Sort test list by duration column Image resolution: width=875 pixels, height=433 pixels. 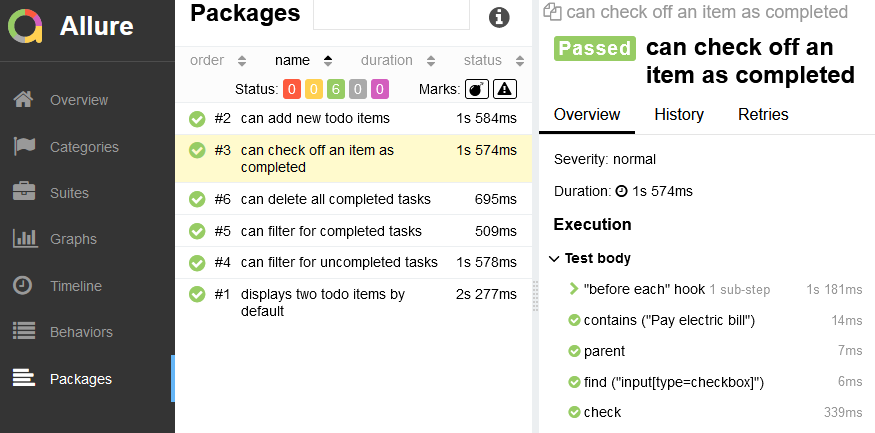[397, 60]
